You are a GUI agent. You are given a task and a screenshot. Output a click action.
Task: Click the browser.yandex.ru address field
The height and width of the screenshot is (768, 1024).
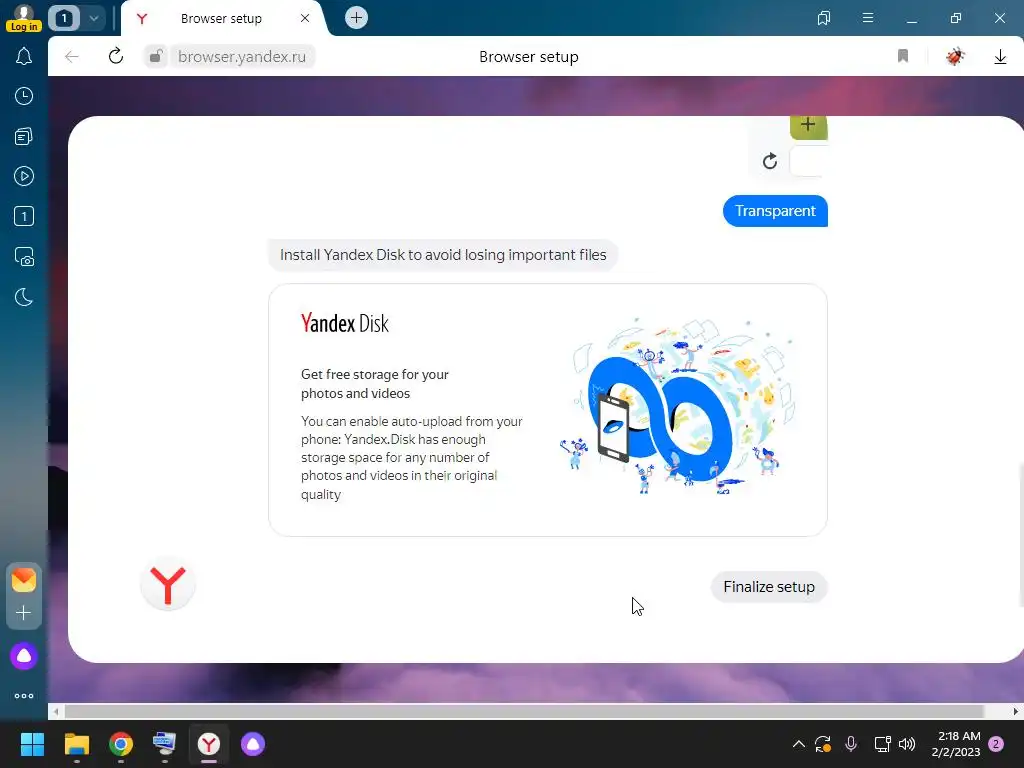(x=242, y=57)
